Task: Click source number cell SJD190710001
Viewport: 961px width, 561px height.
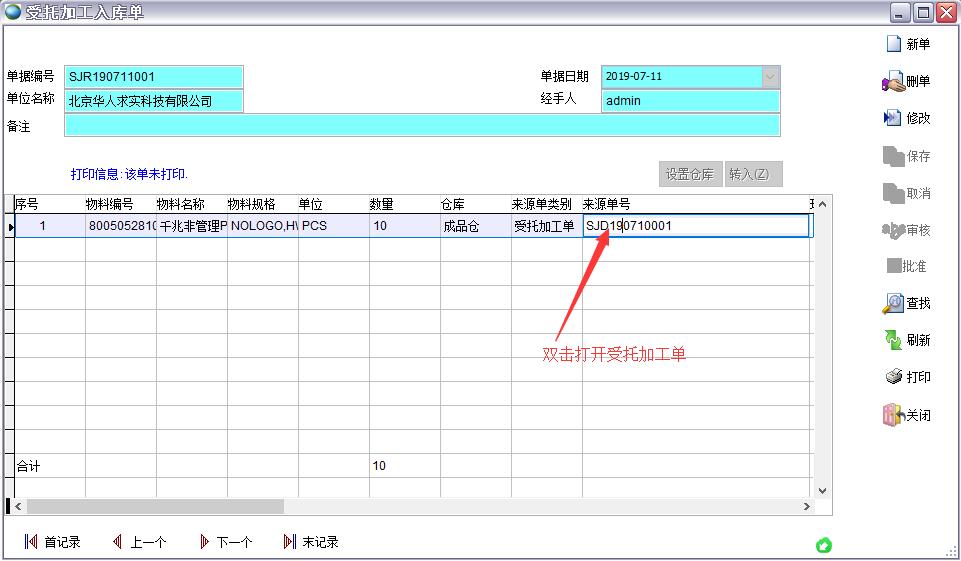Action: [695, 226]
